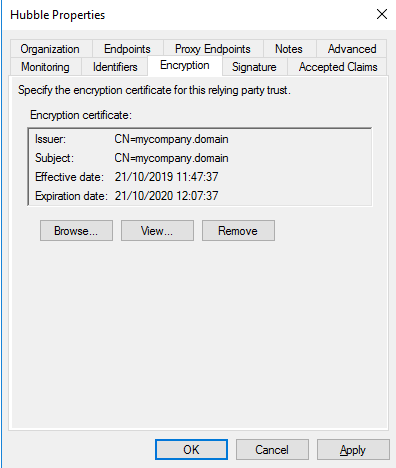Click the 'Specify the encryption certificate' instruction text
The image size is (396, 468).
(x=154, y=90)
